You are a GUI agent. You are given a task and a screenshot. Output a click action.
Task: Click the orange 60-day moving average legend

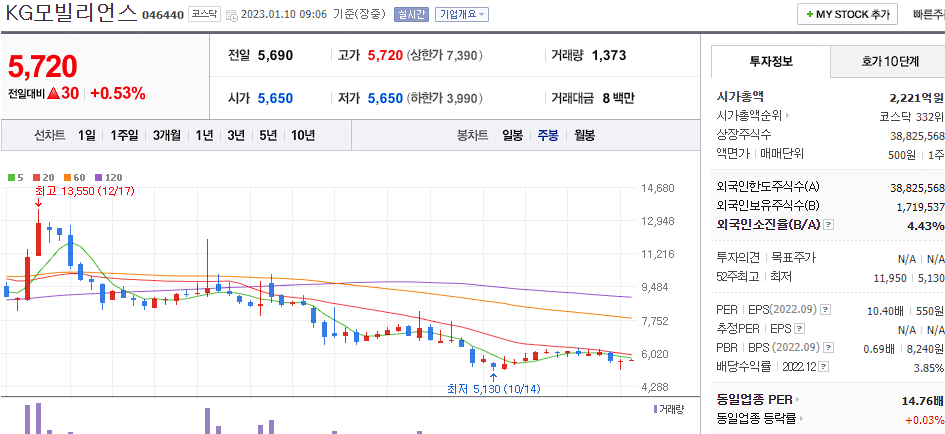click(x=75, y=178)
